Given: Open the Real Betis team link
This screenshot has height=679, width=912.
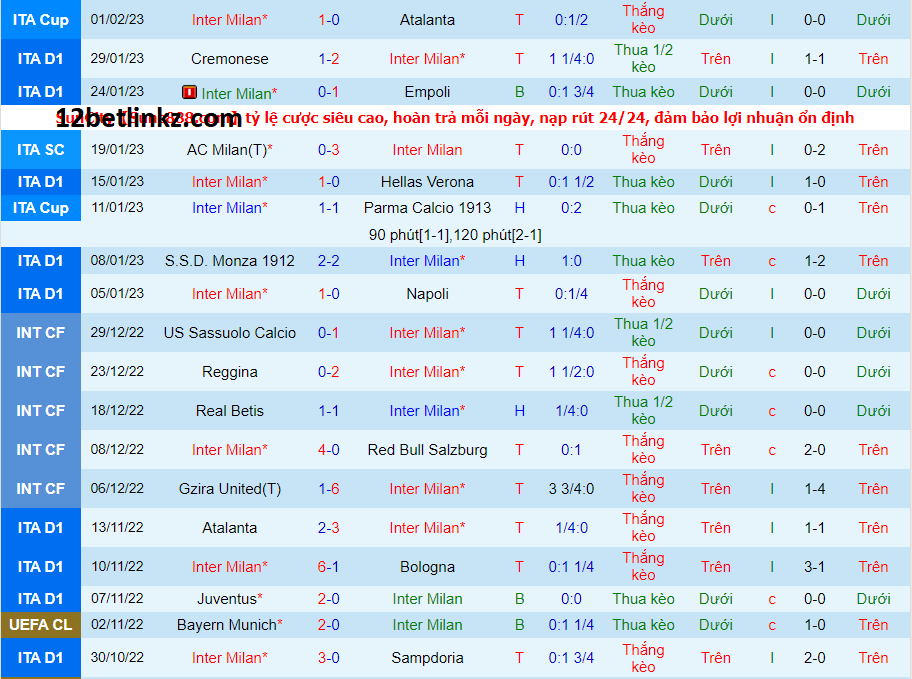Looking at the screenshot, I should 229,411.
